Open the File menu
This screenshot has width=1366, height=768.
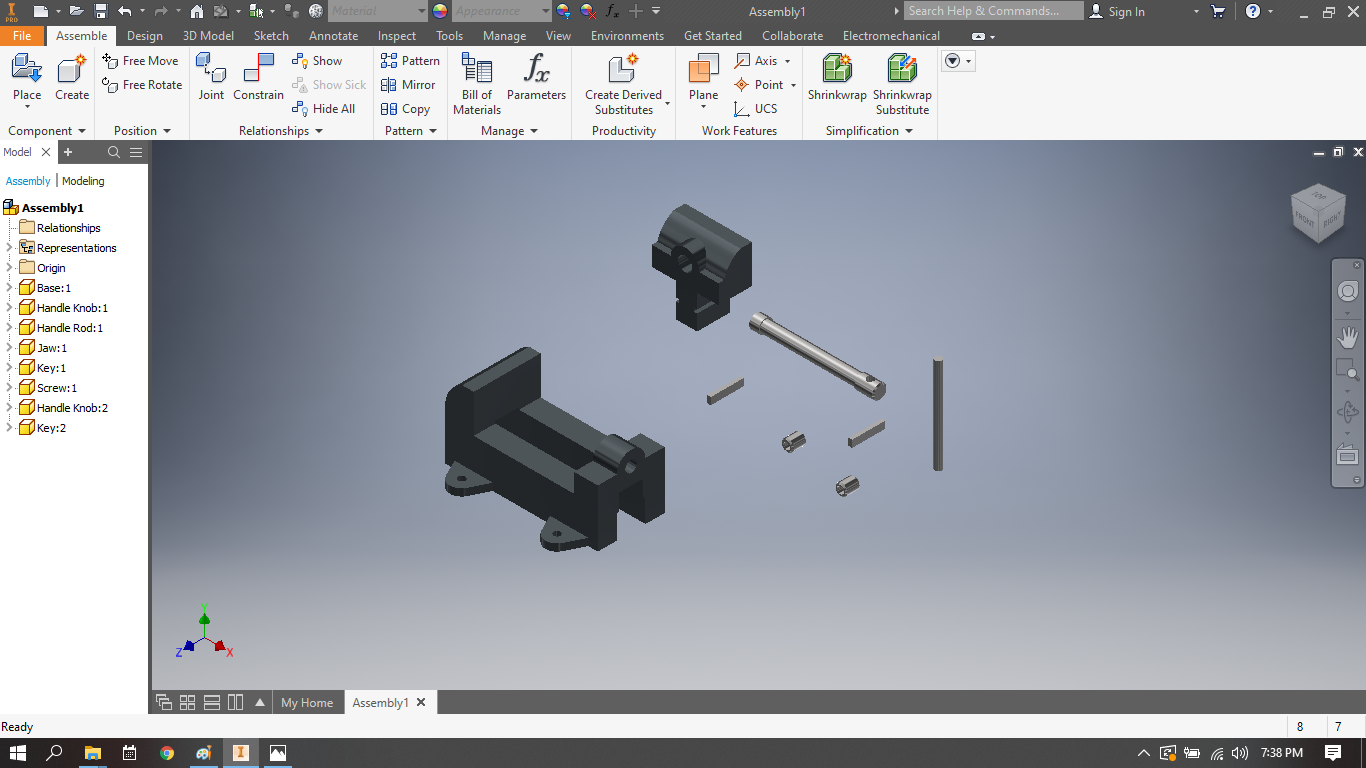pos(22,35)
